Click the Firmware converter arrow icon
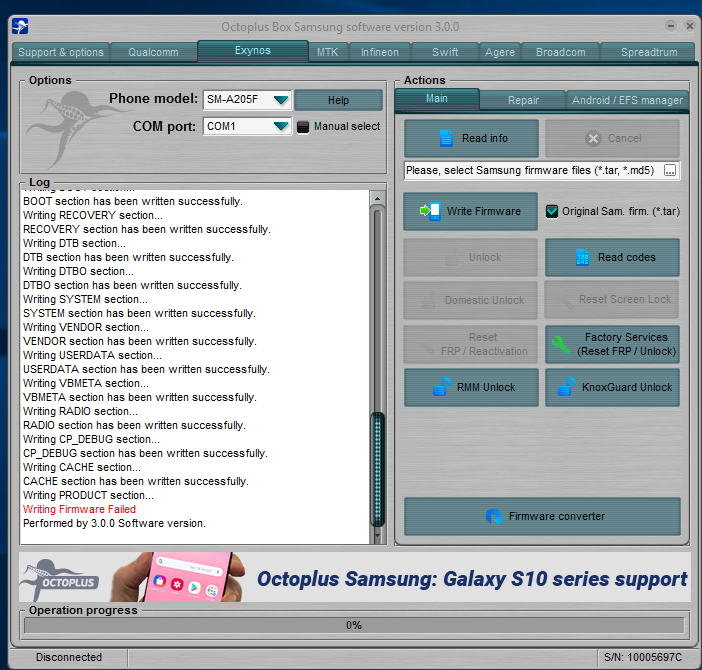The width and height of the screenshot is (702, 670). click(494, 516)
